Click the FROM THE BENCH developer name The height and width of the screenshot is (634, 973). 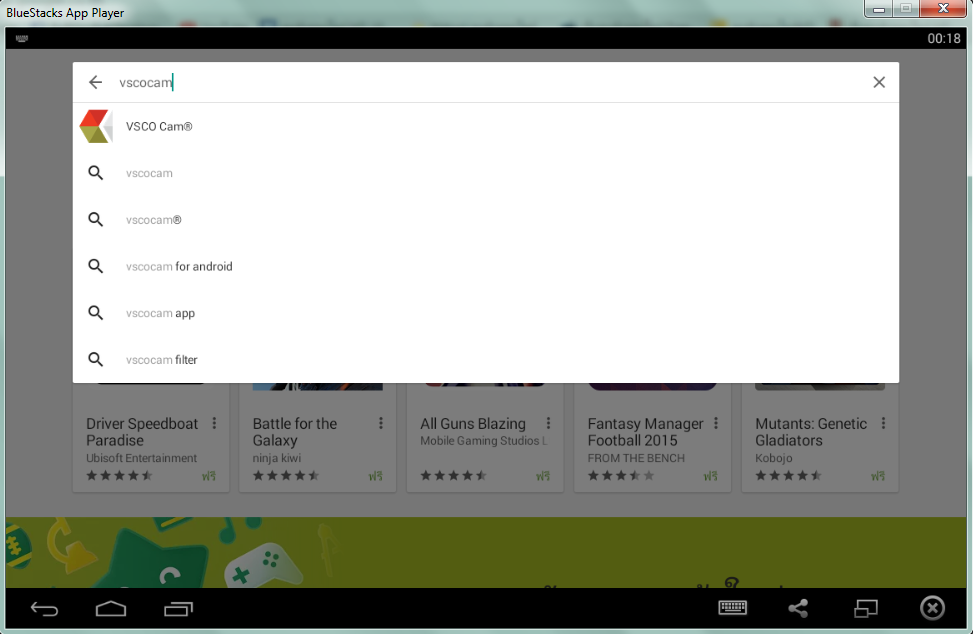636,458
